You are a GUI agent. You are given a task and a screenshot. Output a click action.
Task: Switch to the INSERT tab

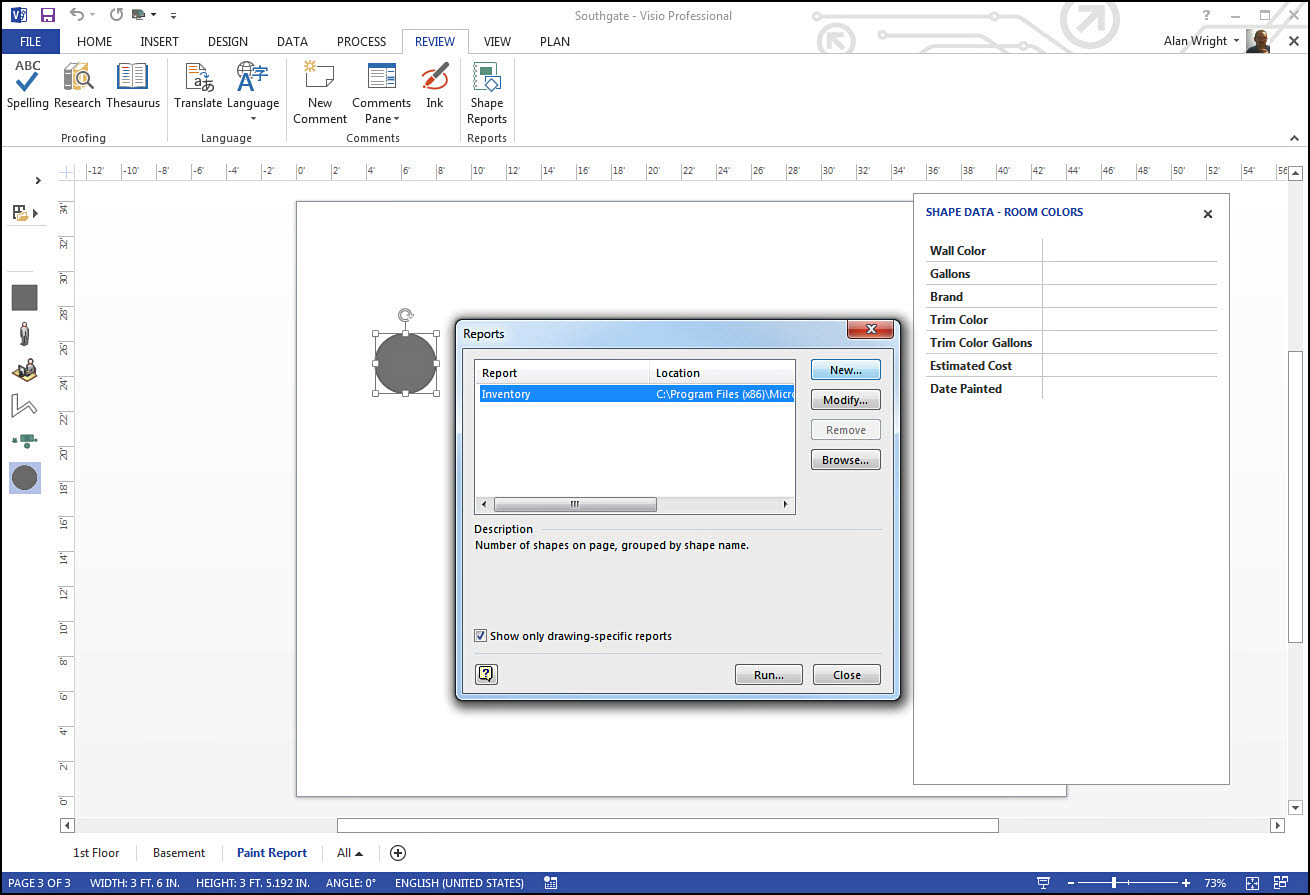coord(160,41)
